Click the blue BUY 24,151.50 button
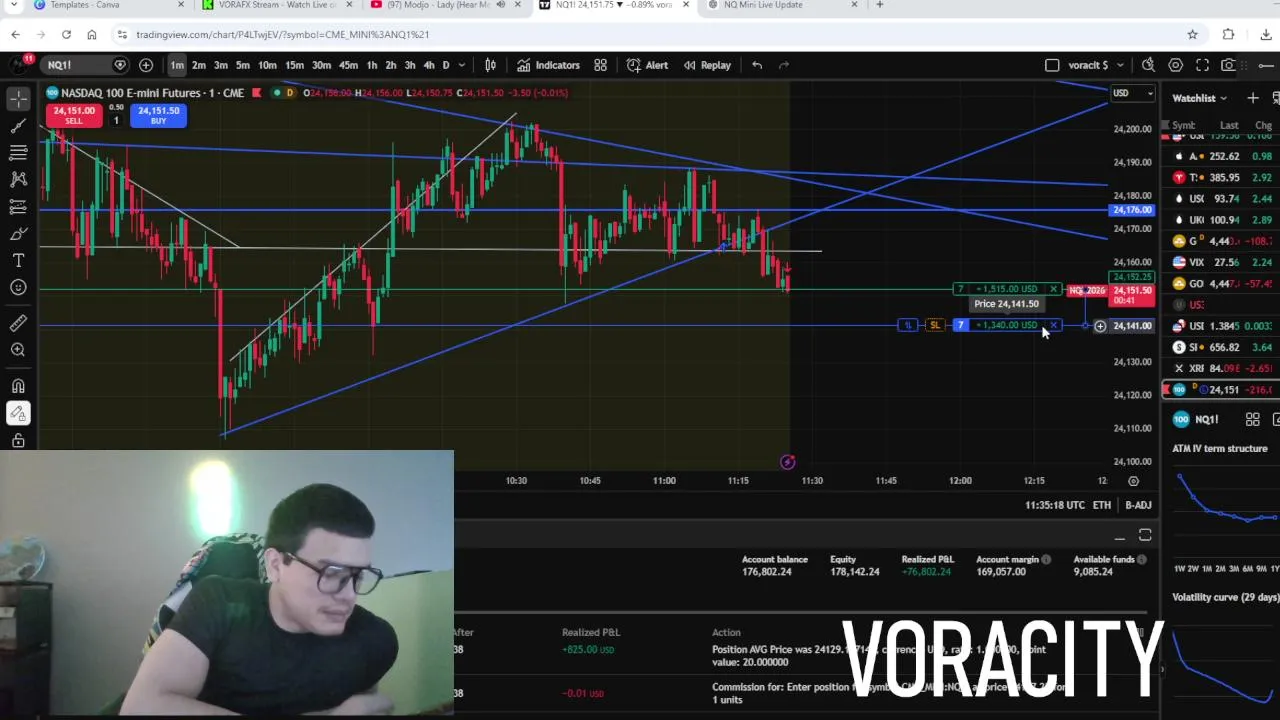 pyautogui.click(x=158, y=115)
